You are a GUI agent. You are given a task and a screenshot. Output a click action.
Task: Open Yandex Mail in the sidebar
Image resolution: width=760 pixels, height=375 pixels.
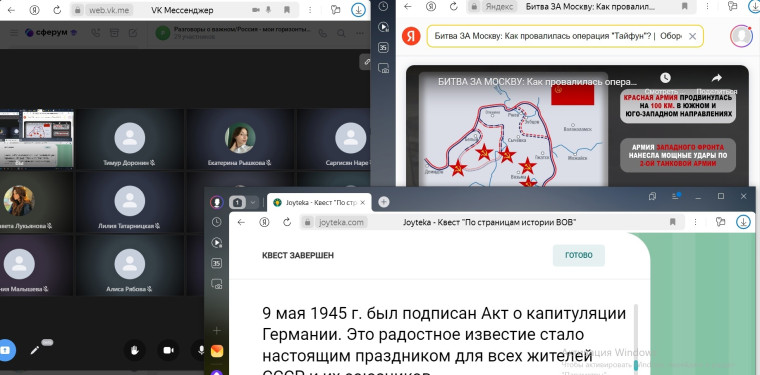pyautogui.click(x=217, y=351)
